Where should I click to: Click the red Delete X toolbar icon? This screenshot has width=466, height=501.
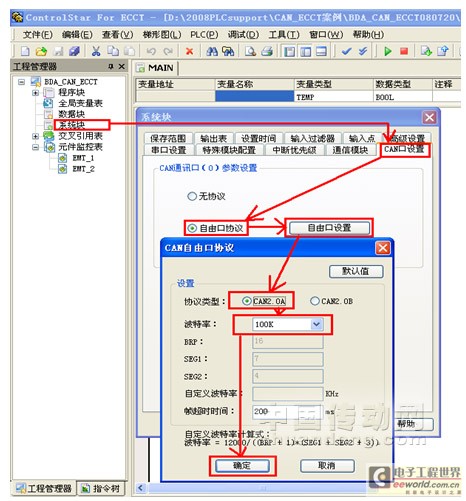tap(189, 51)
